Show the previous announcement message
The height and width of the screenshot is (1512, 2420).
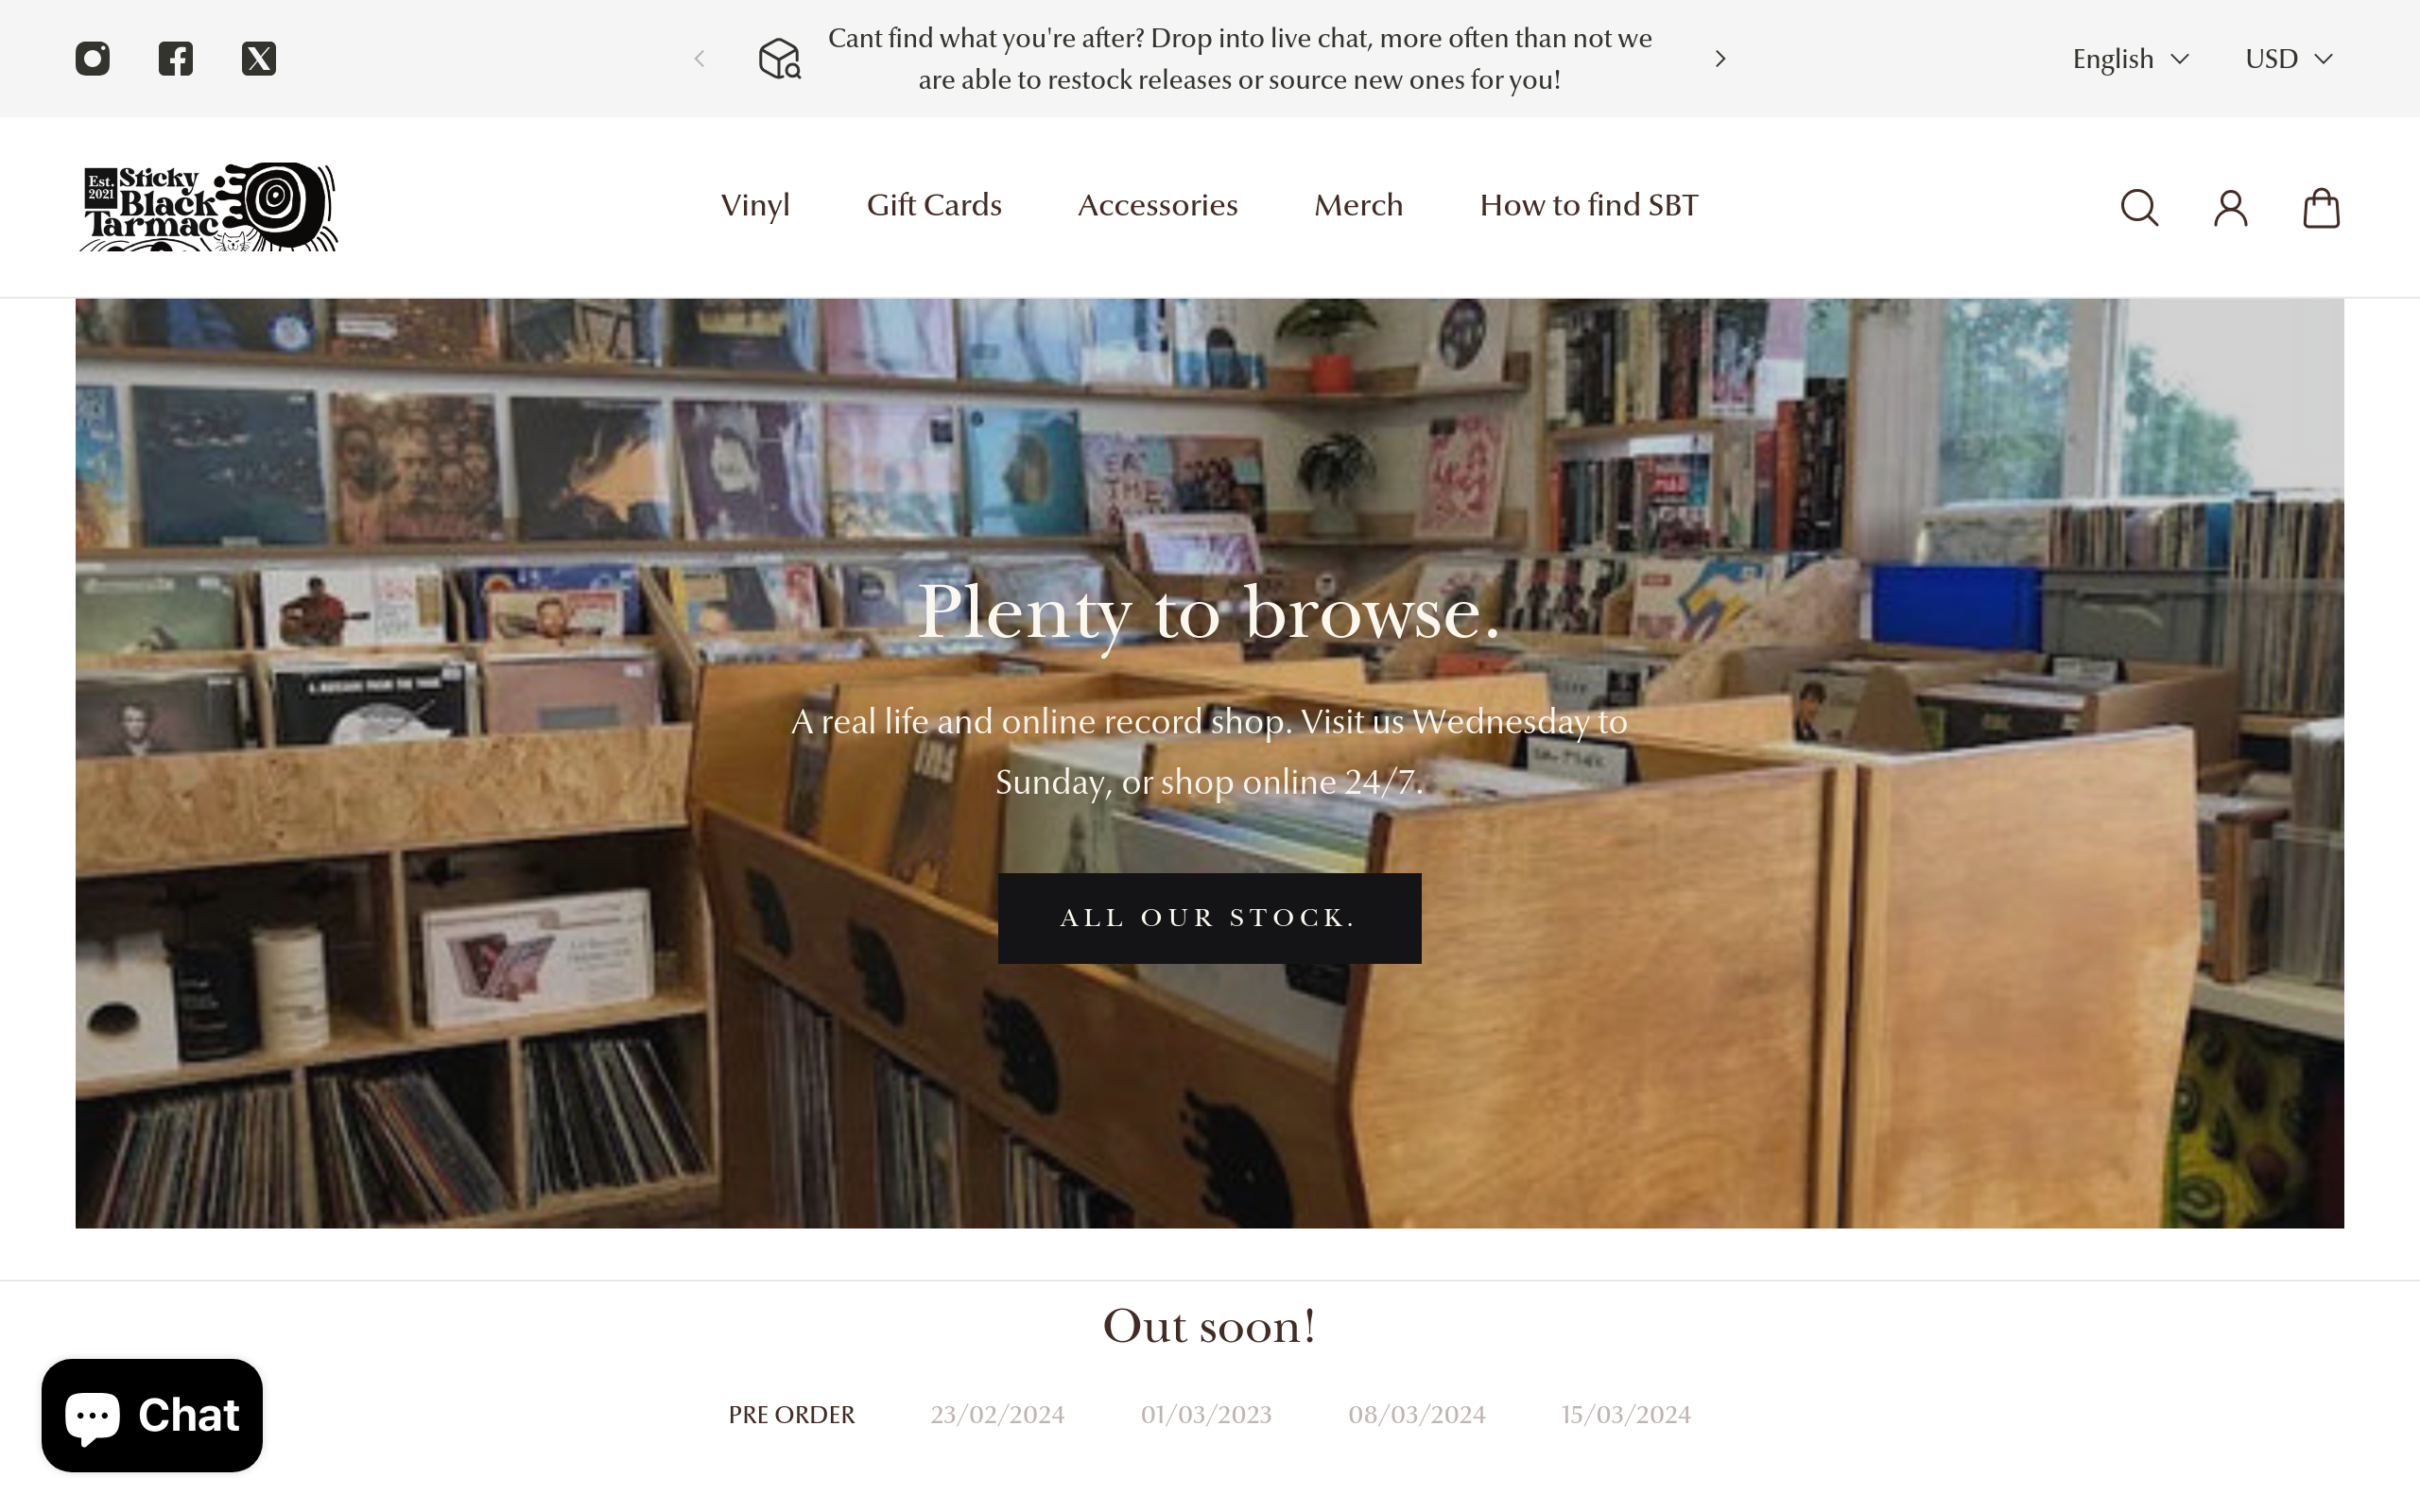700,59
